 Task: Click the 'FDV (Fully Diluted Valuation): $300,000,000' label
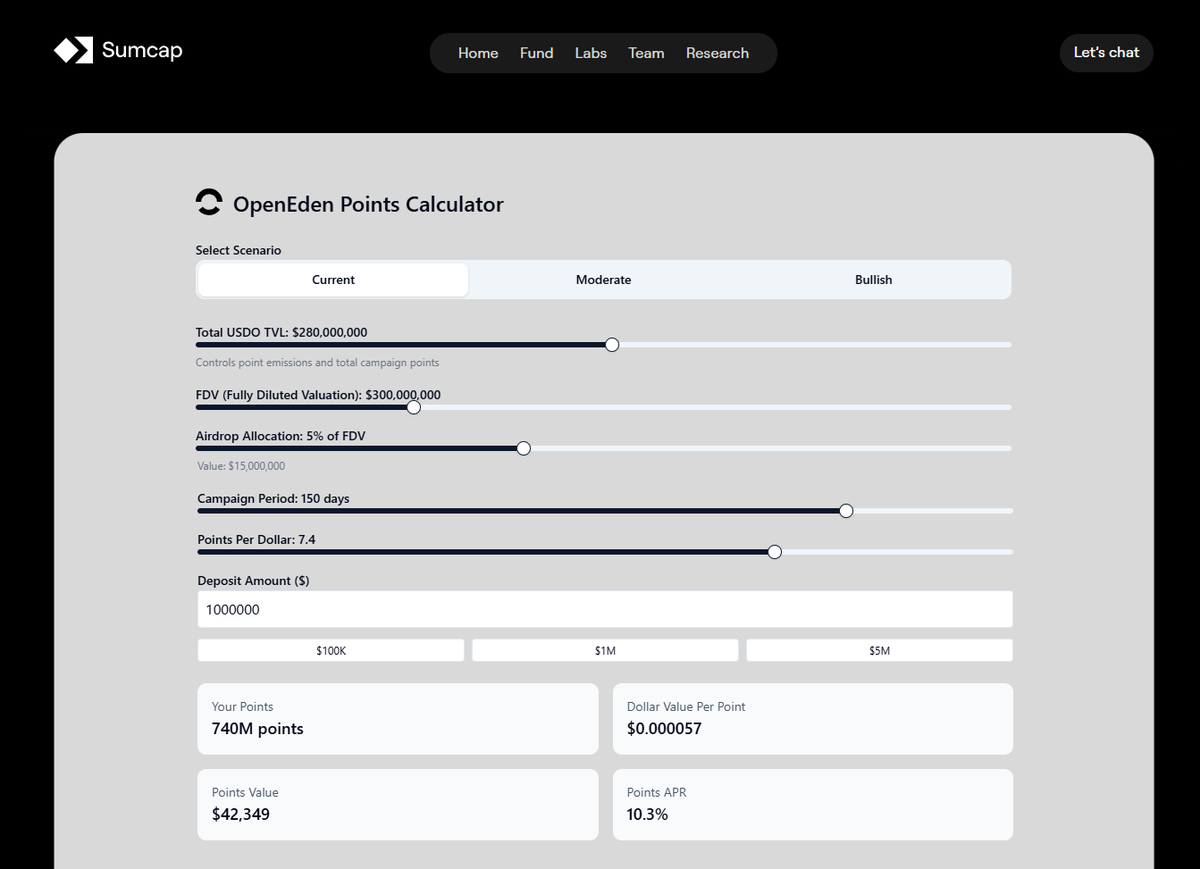[x=318, y=395]
